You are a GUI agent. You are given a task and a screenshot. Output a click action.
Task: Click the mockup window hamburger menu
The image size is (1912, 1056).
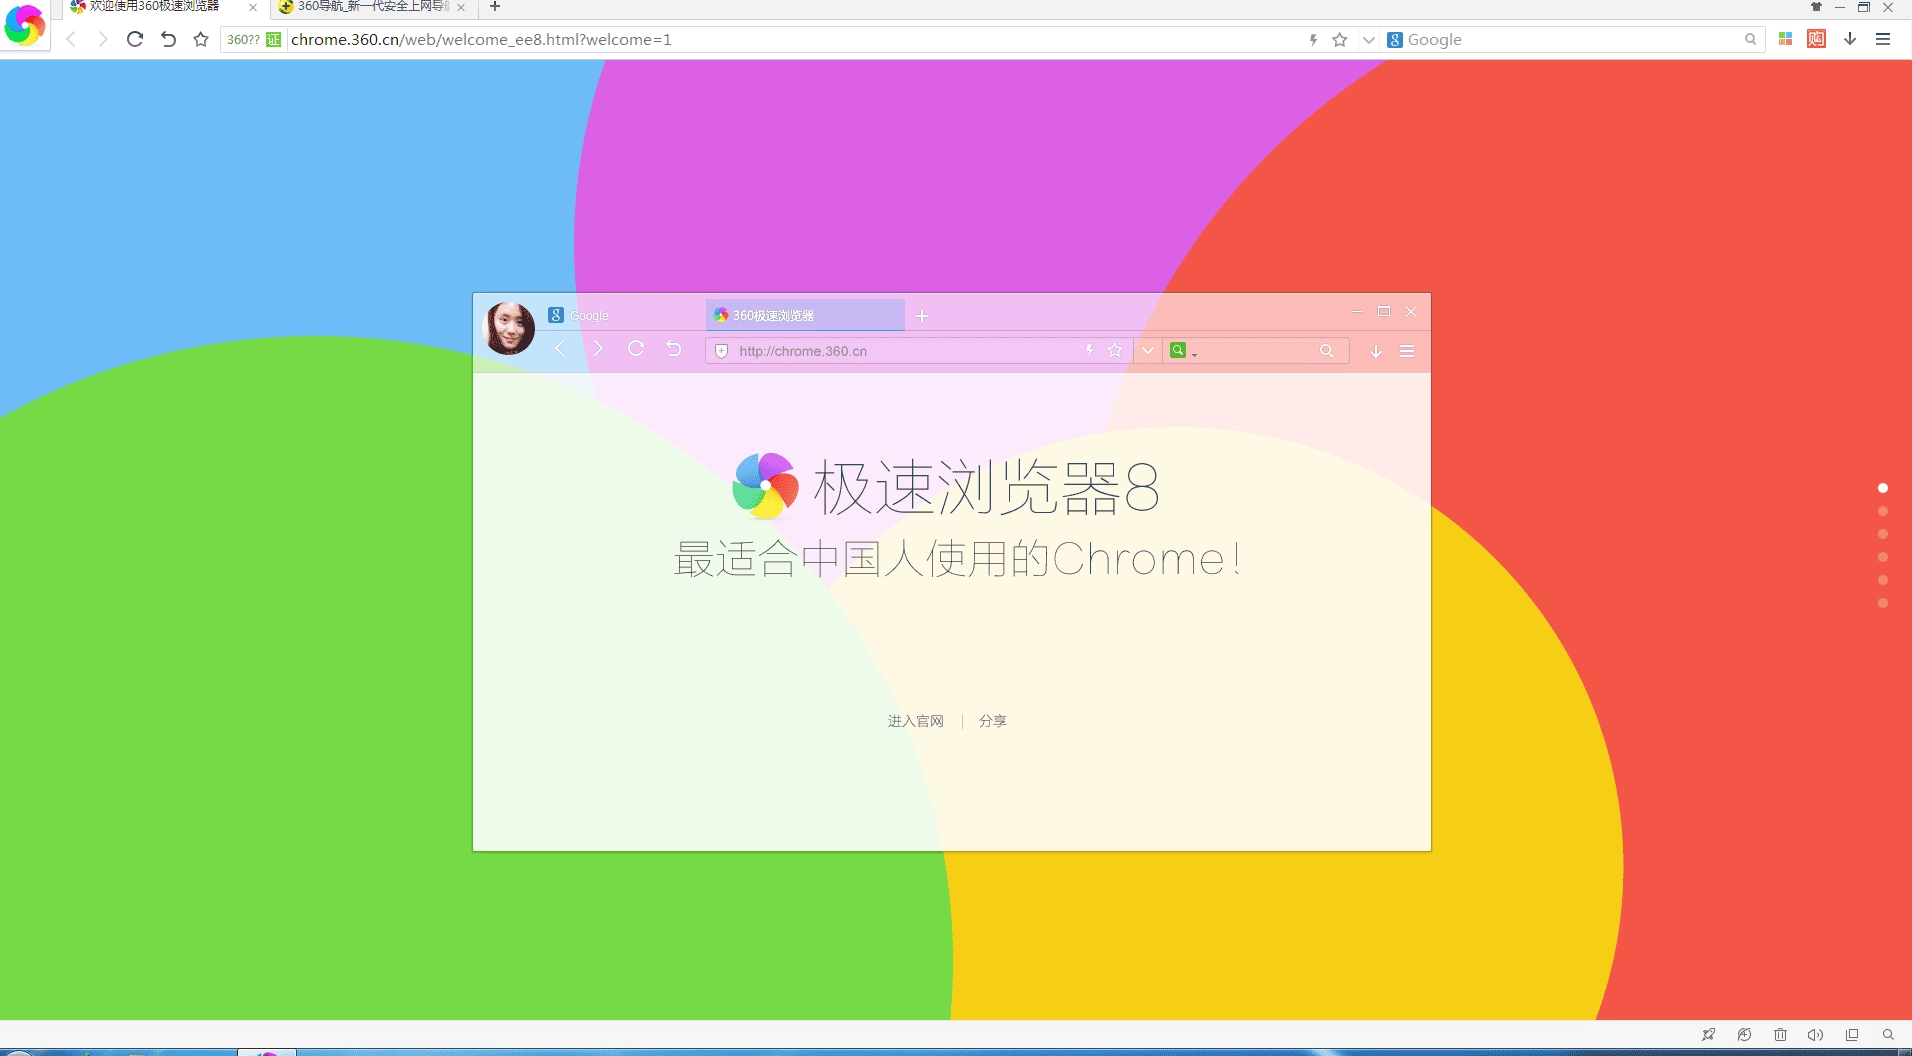pyautogui.click(x=1407, y=351)
